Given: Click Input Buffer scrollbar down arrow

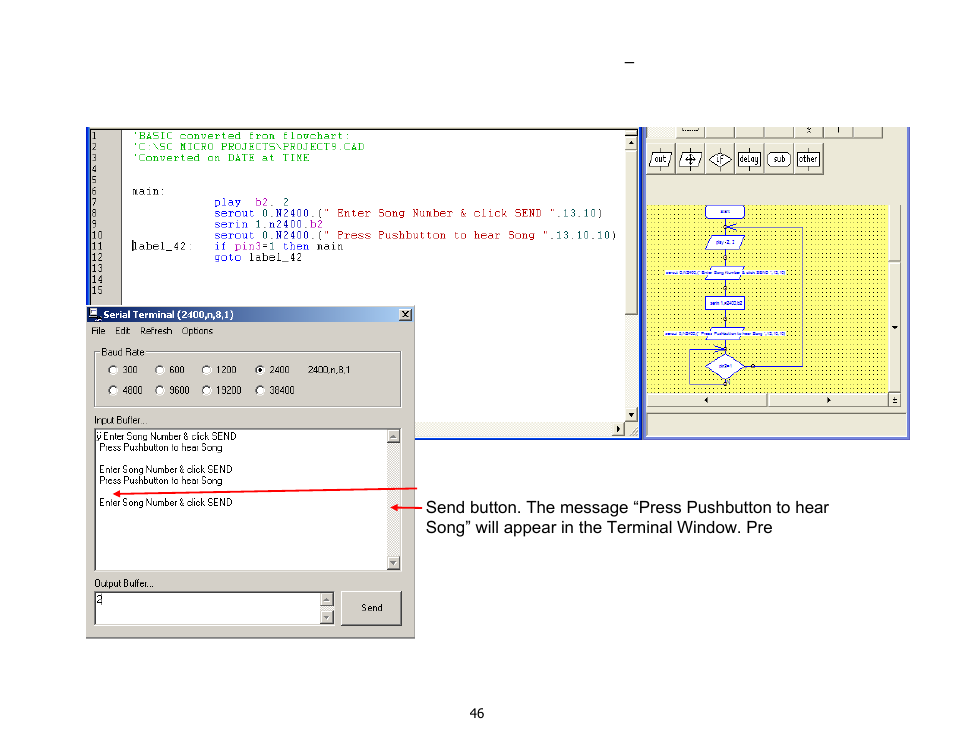Looking at the screenshot, I should pyautogui.click(x=394, y=563).
